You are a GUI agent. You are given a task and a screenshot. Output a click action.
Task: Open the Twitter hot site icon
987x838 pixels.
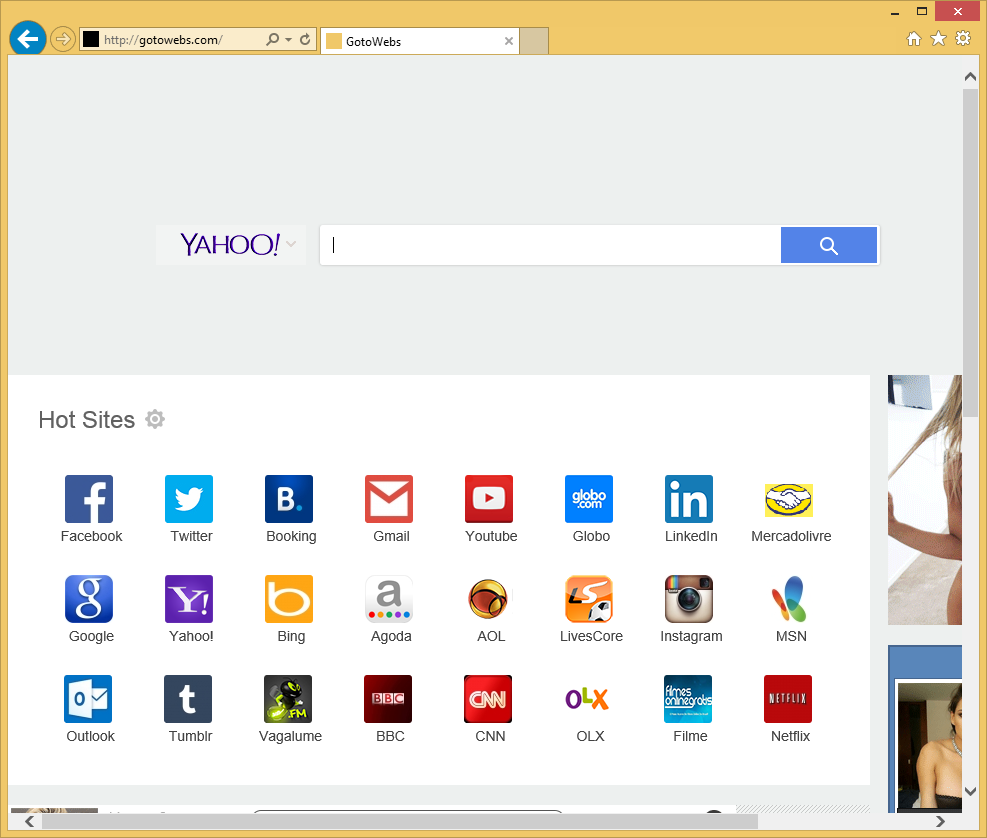(189, 499)
